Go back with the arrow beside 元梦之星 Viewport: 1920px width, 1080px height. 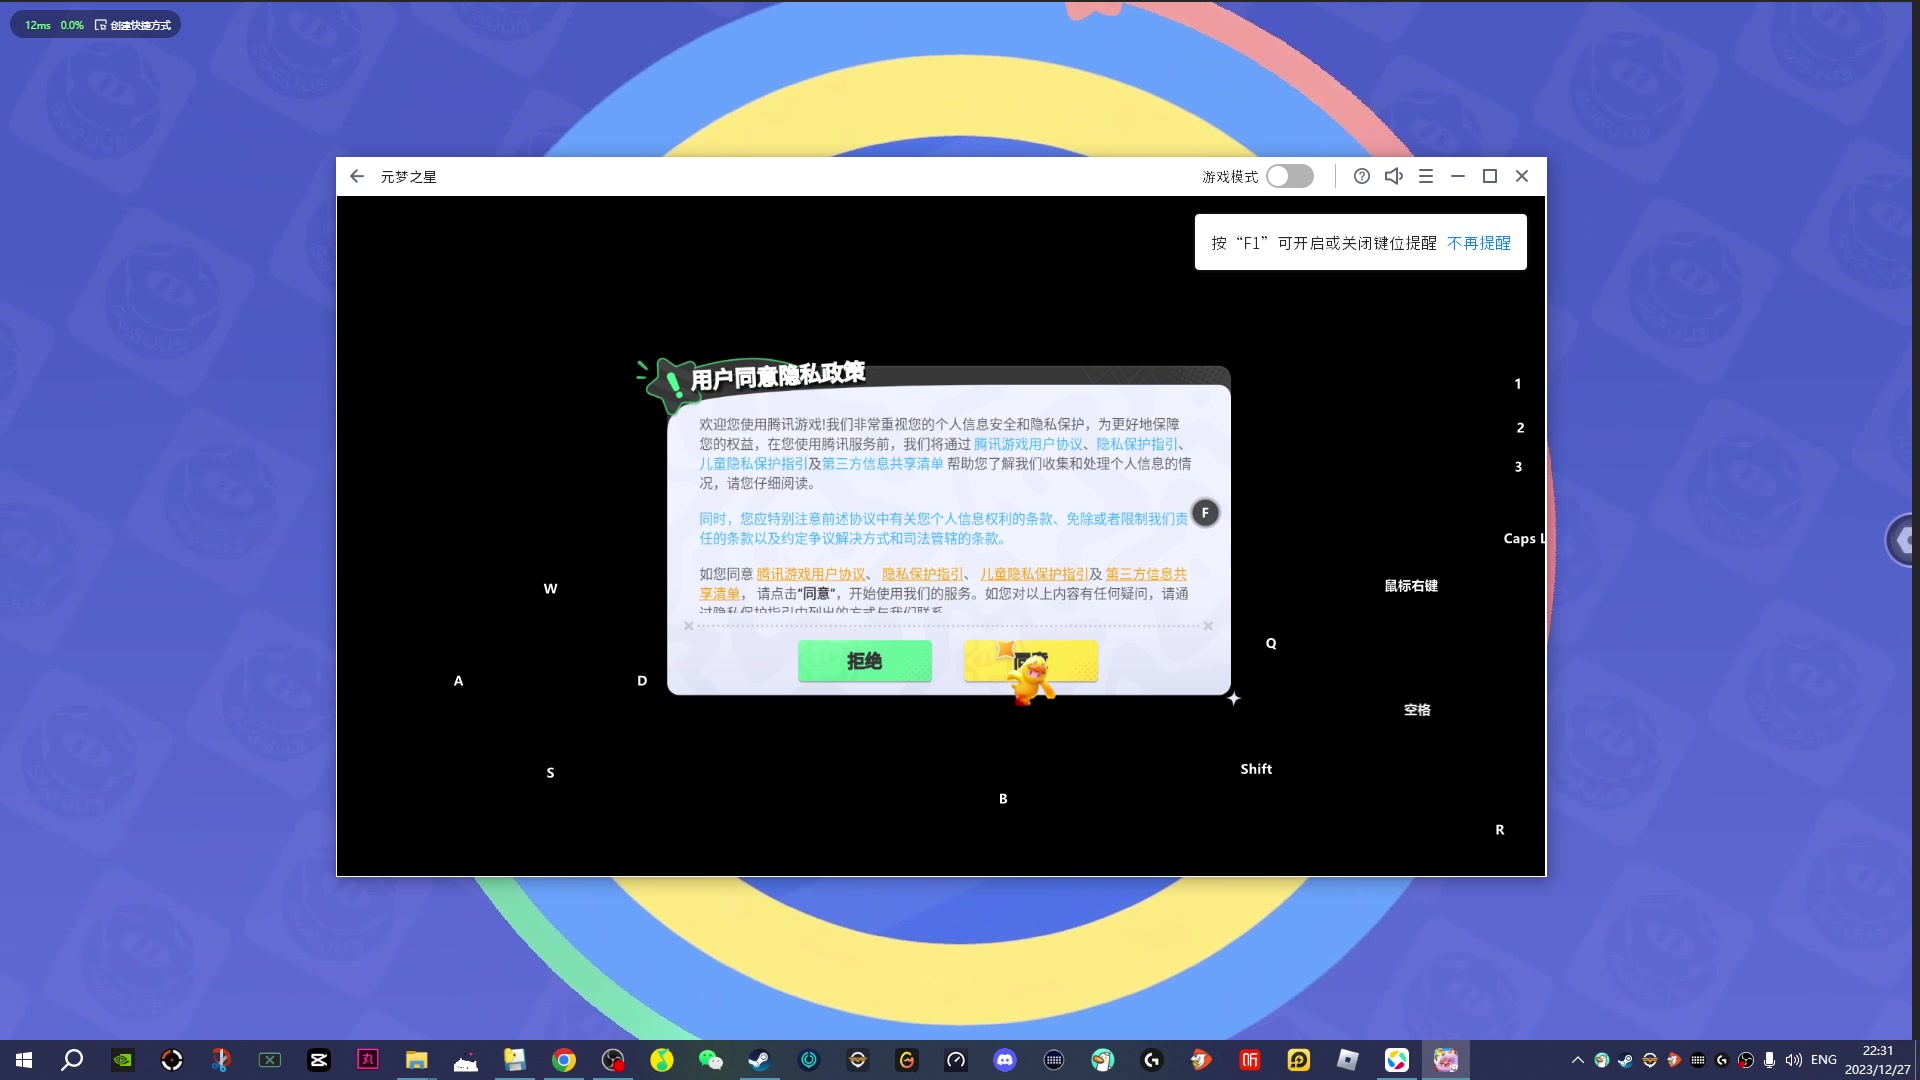click(357, 176)
